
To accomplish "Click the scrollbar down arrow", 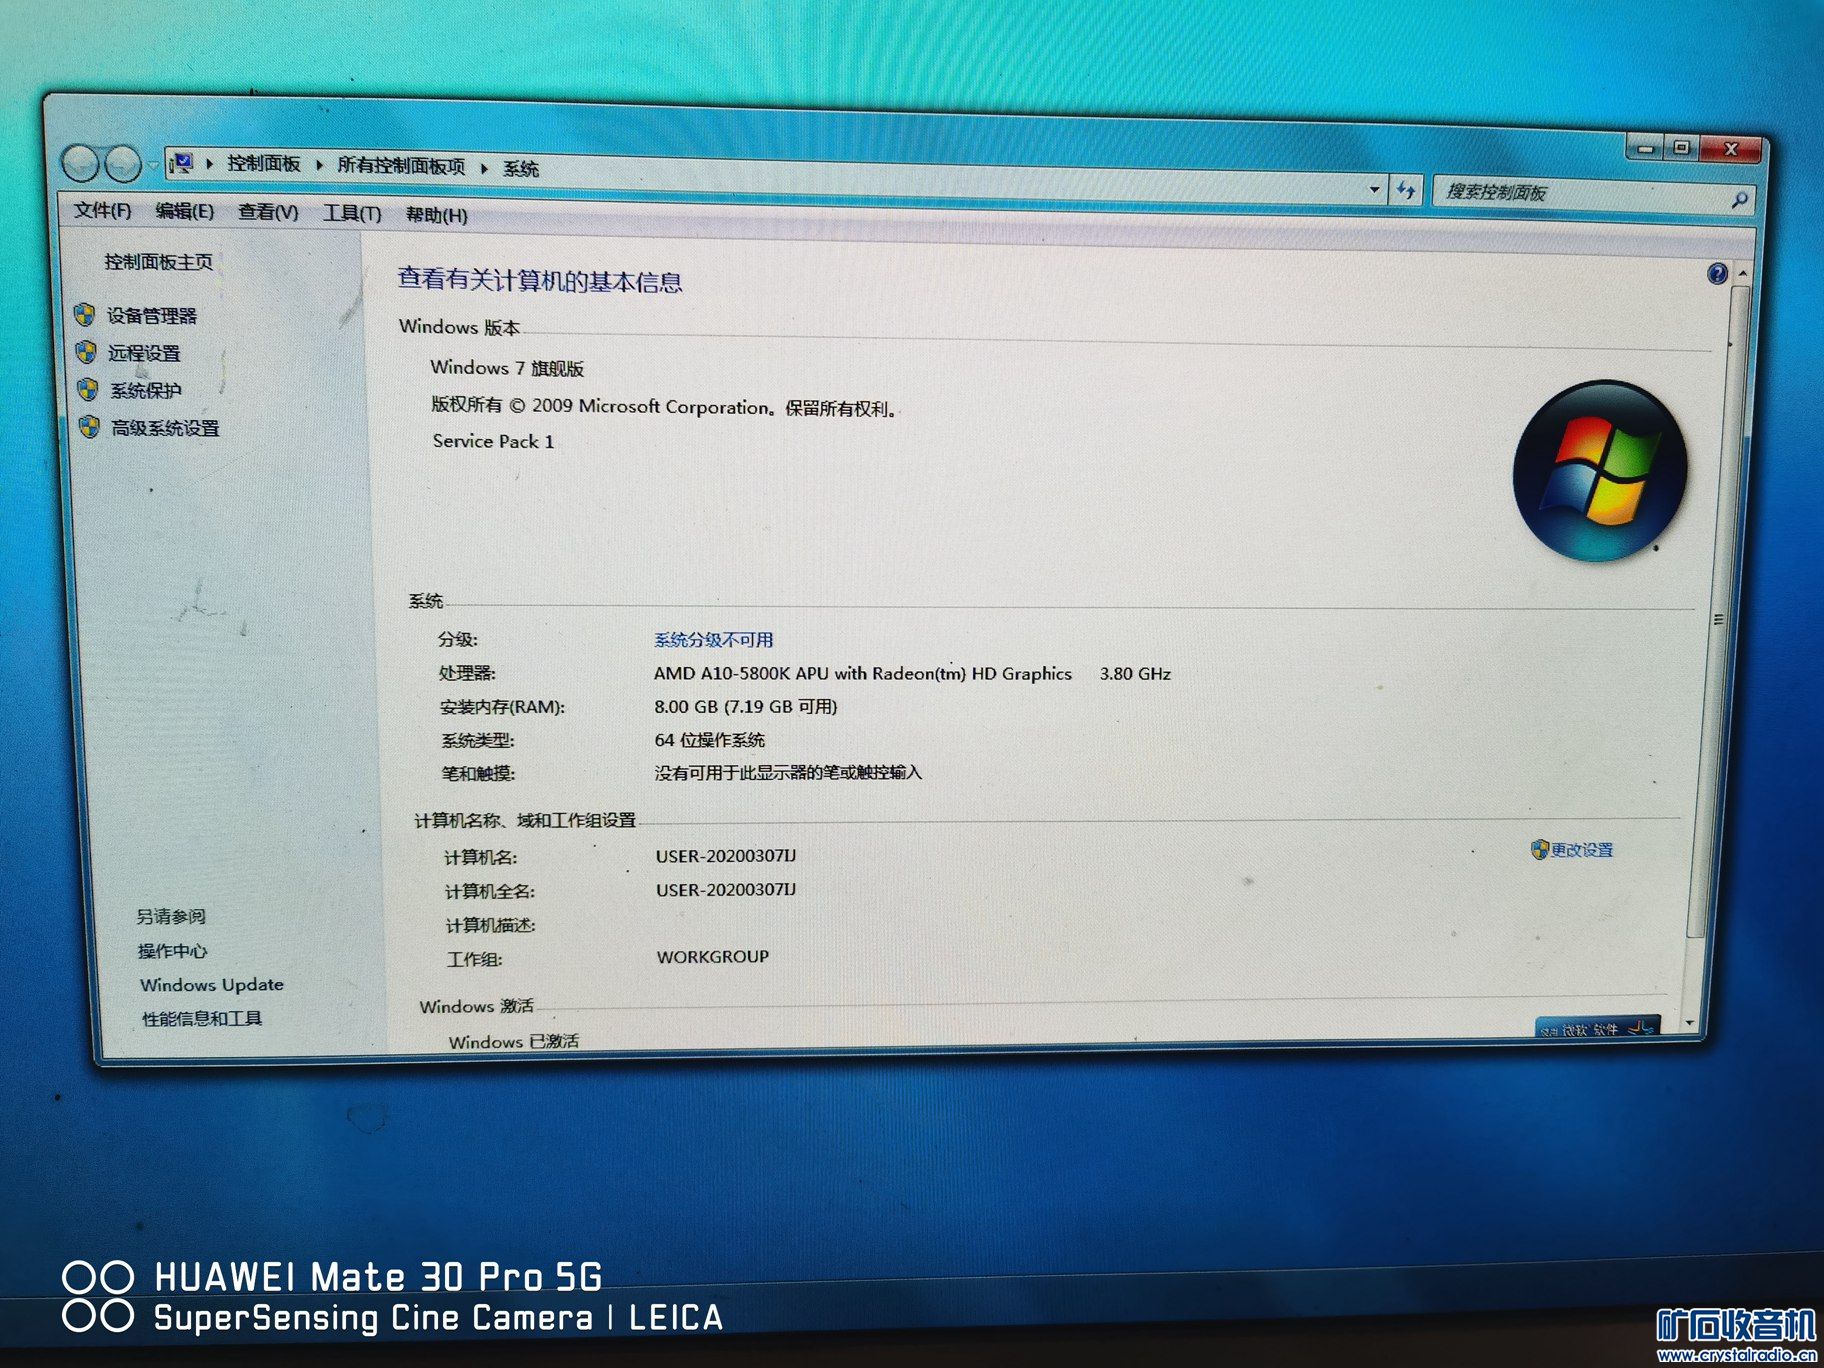I will click(1690, 1023).
